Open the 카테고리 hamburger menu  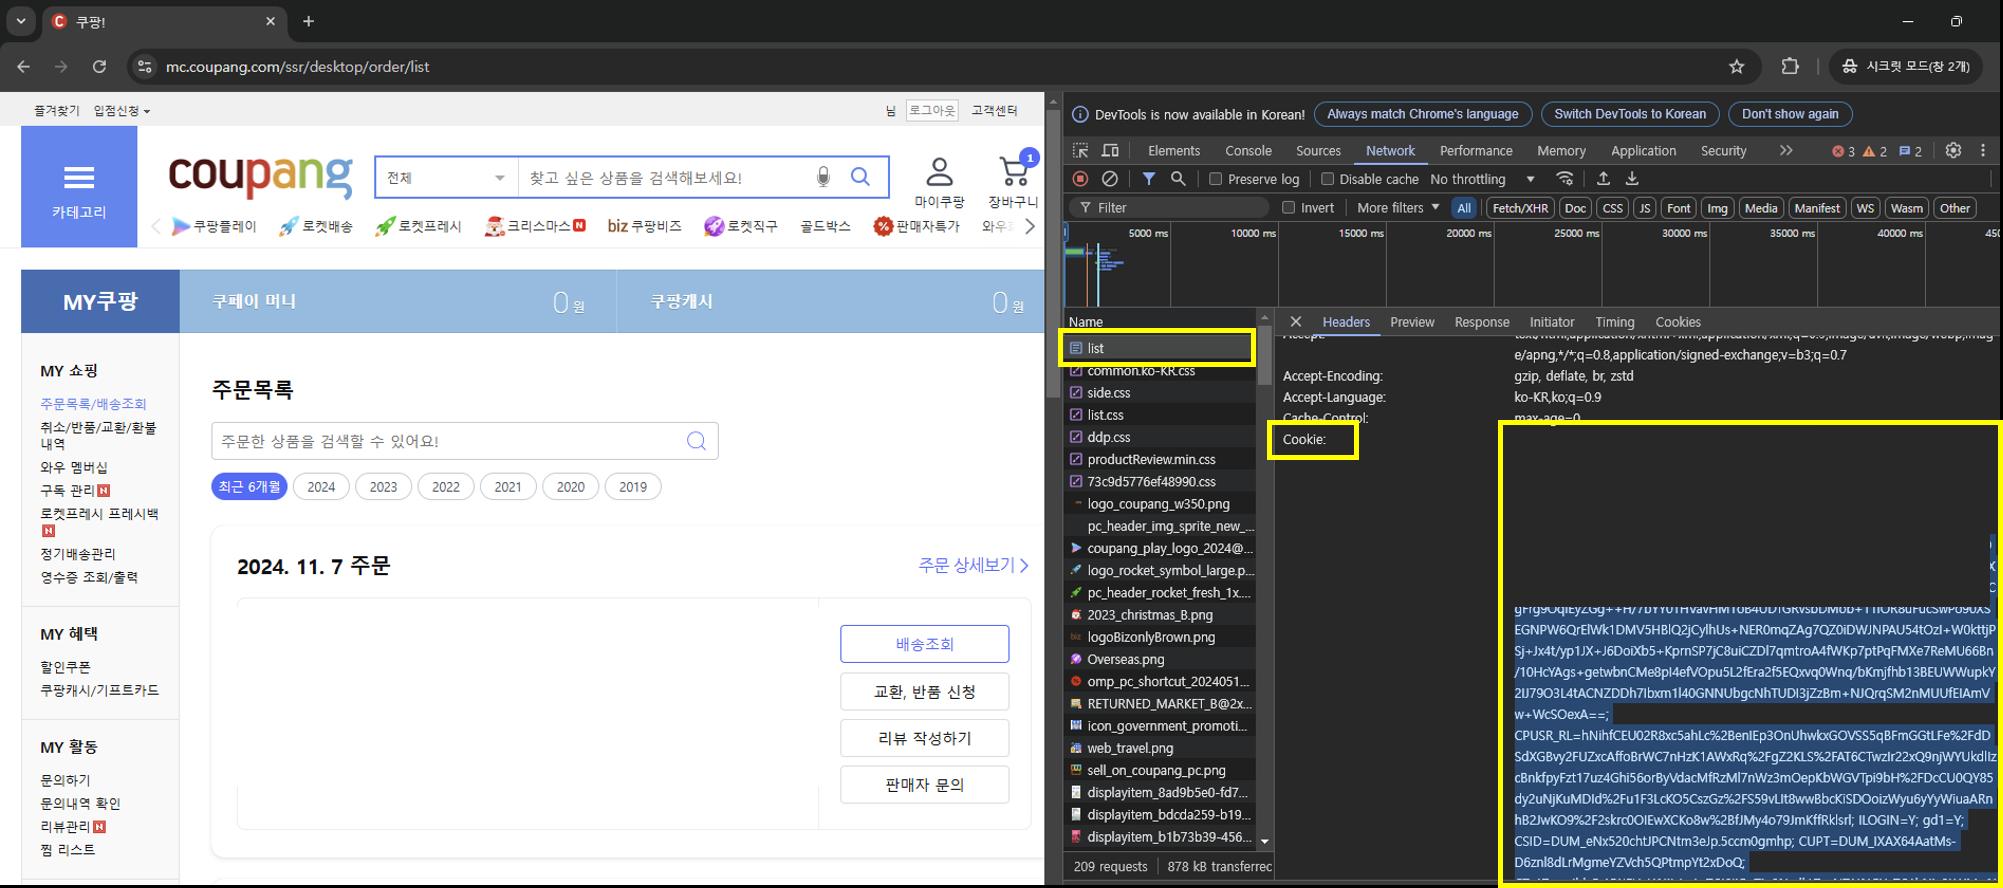point(79,179)
